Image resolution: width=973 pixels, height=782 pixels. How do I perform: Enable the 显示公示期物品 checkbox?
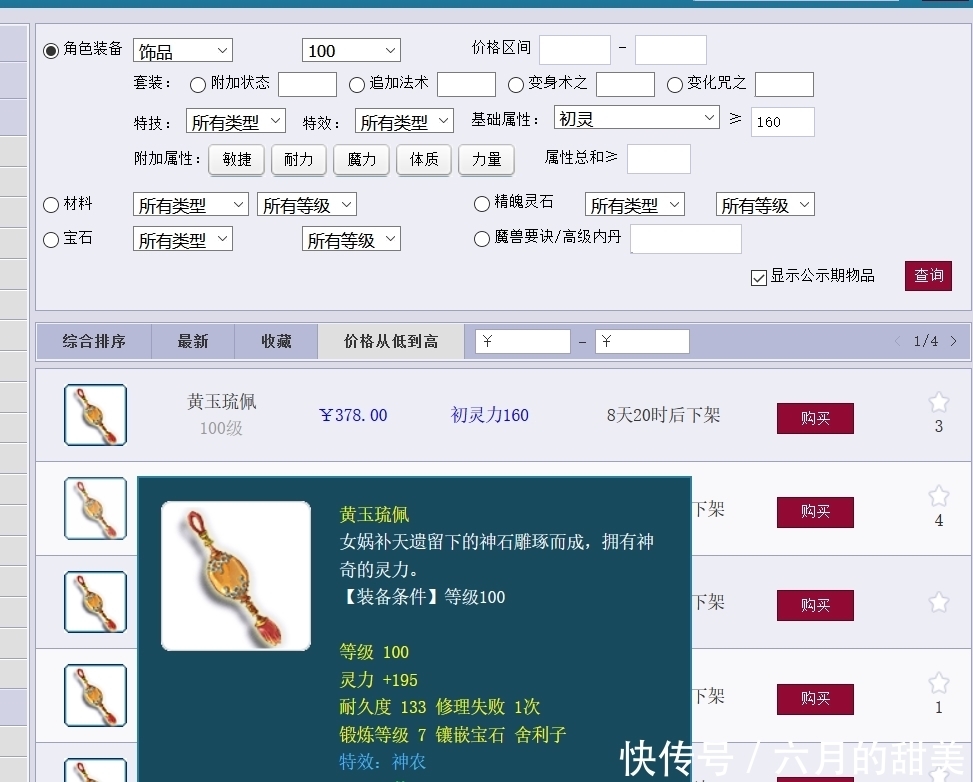[758, 277]
